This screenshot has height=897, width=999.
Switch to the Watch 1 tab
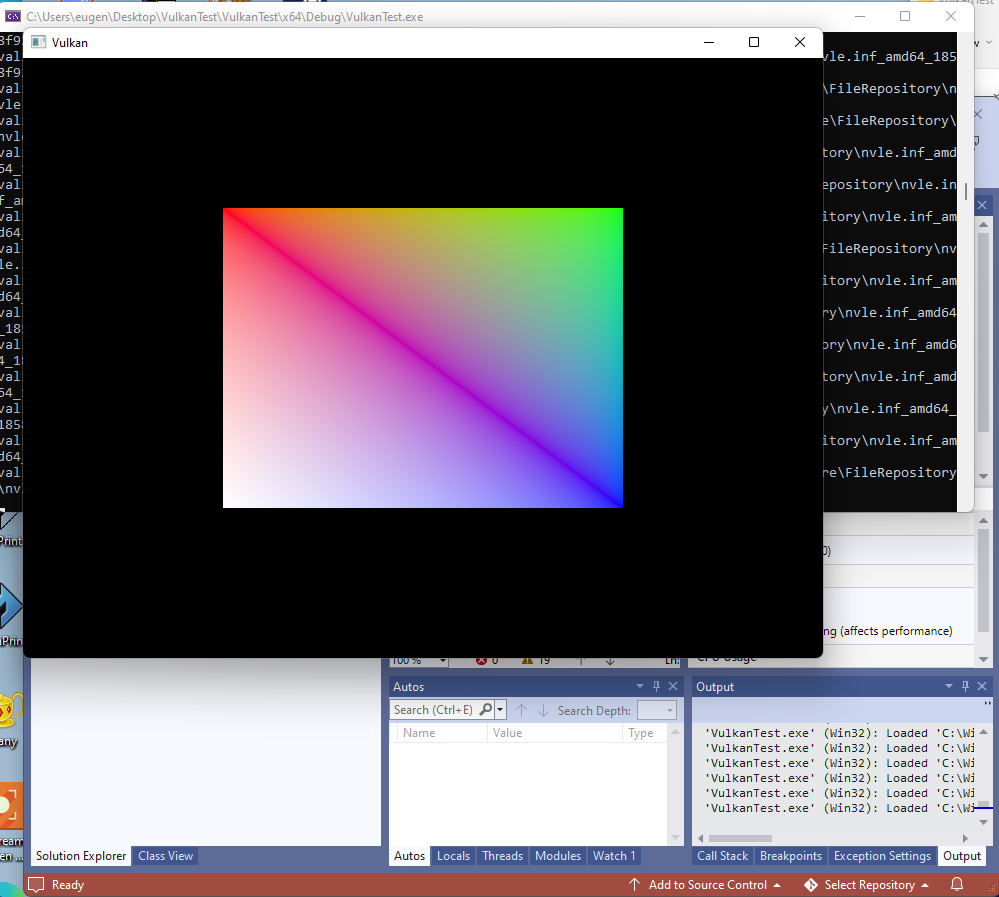click(614, 856)
